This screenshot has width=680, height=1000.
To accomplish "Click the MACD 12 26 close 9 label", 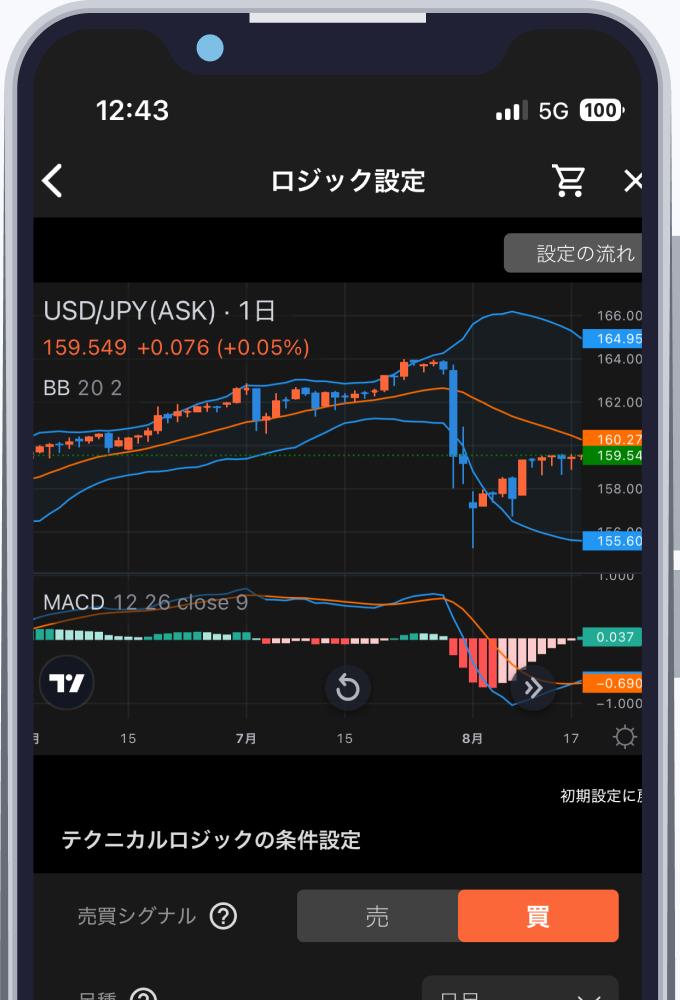I will point(145,602).
